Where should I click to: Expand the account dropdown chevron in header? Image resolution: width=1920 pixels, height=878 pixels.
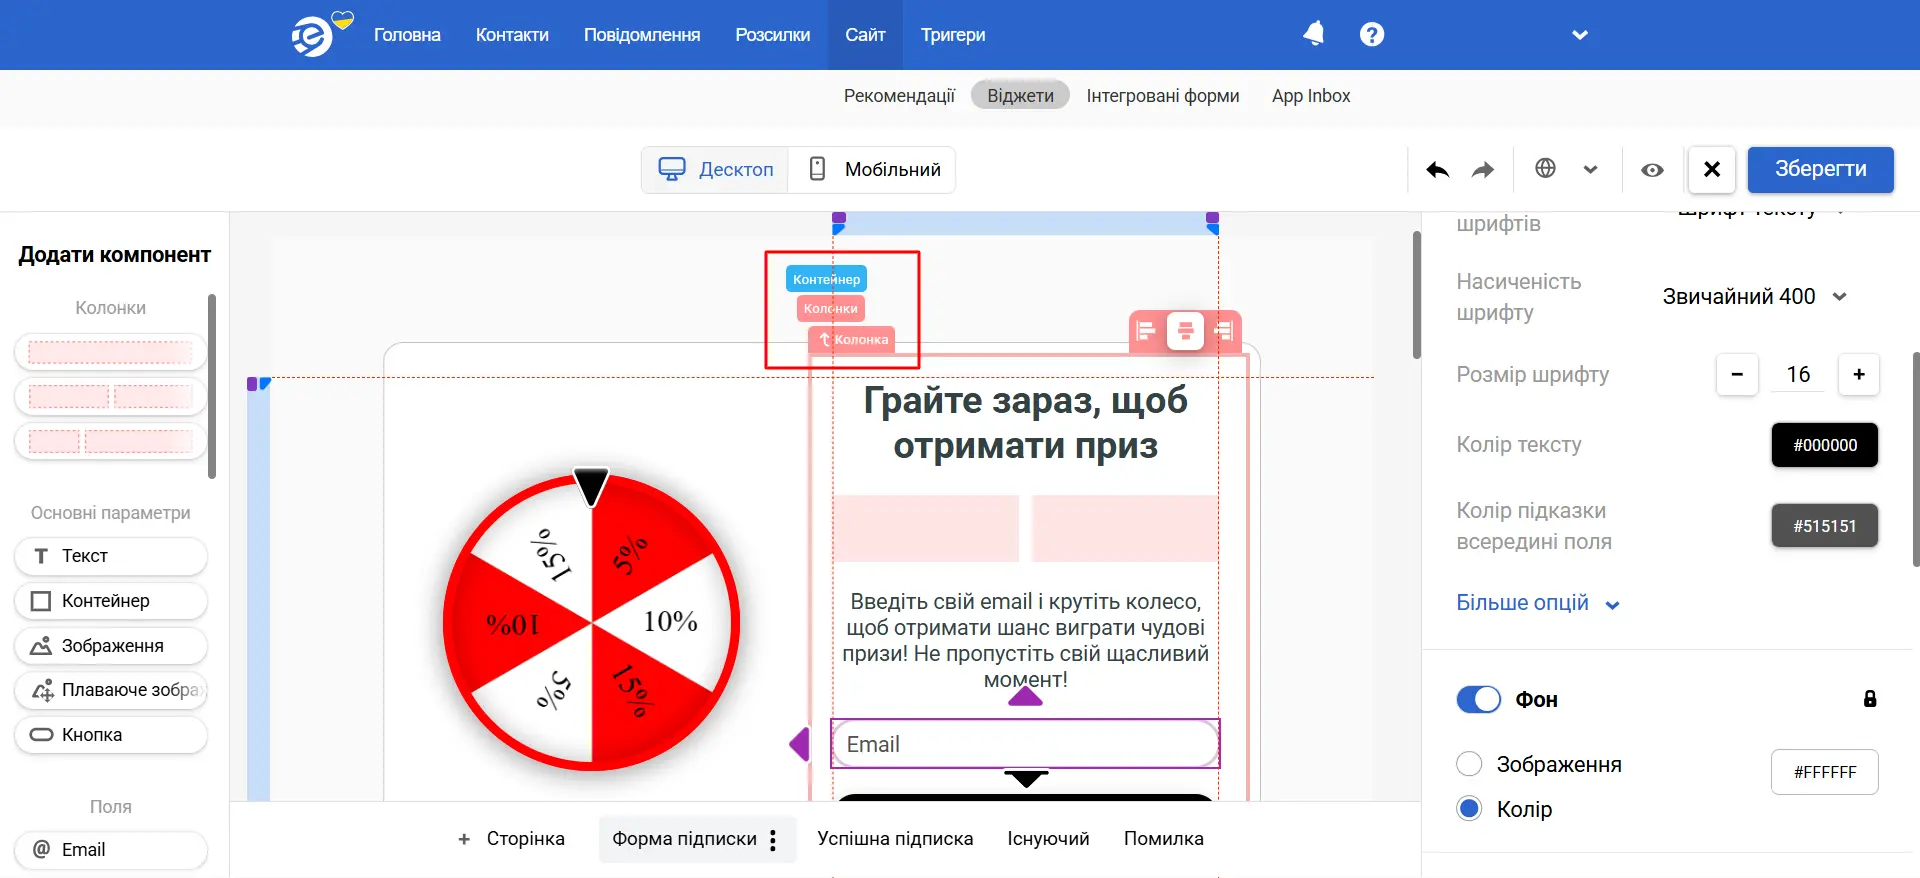click(x=1580, y=35)
